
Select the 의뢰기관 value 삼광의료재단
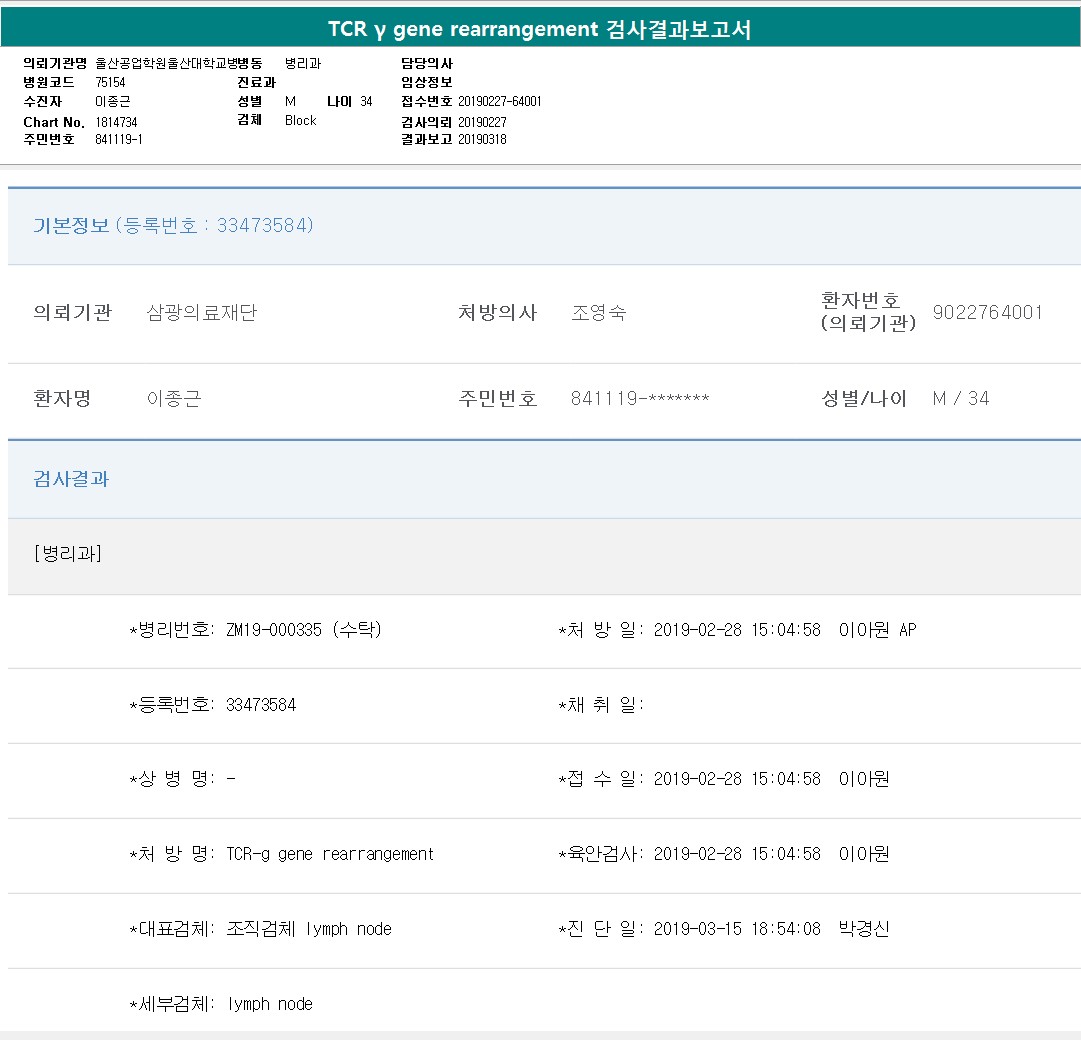pyautogui.click(x=201, y=313)
